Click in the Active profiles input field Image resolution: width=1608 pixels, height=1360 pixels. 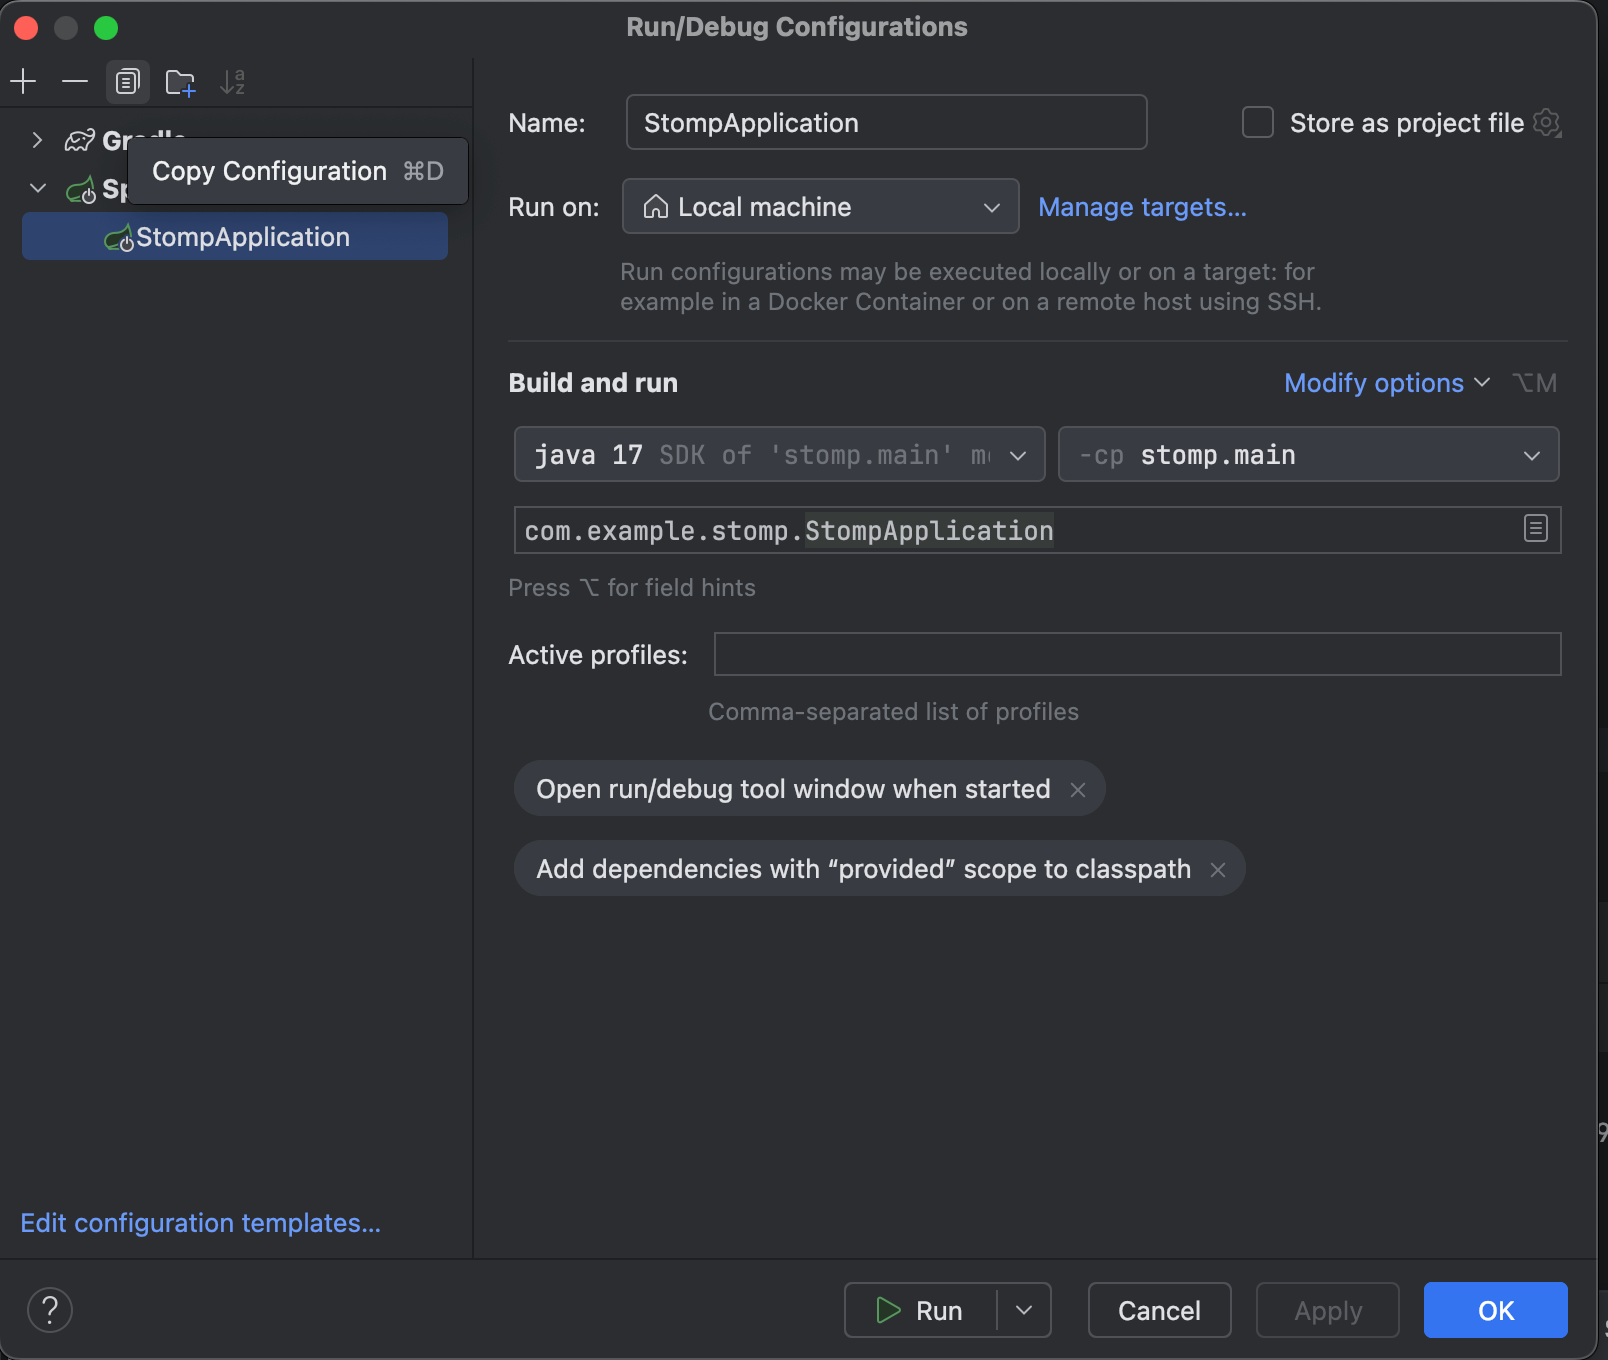pyautogui.click(x=1137, y=655)
